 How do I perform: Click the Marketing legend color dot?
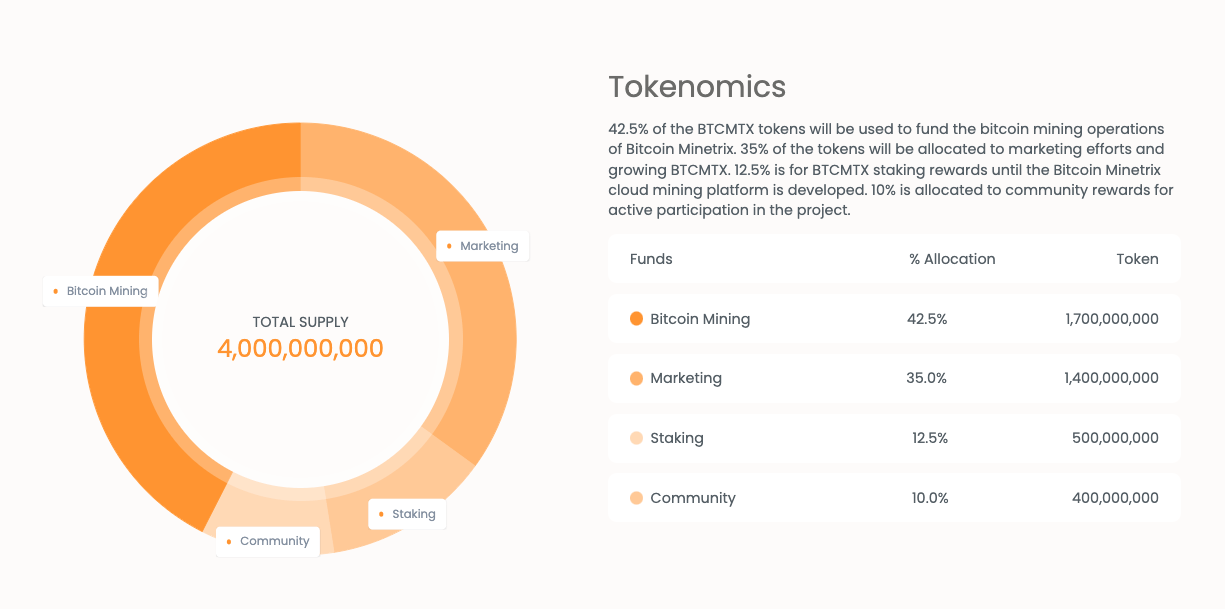tap(636, 379)
